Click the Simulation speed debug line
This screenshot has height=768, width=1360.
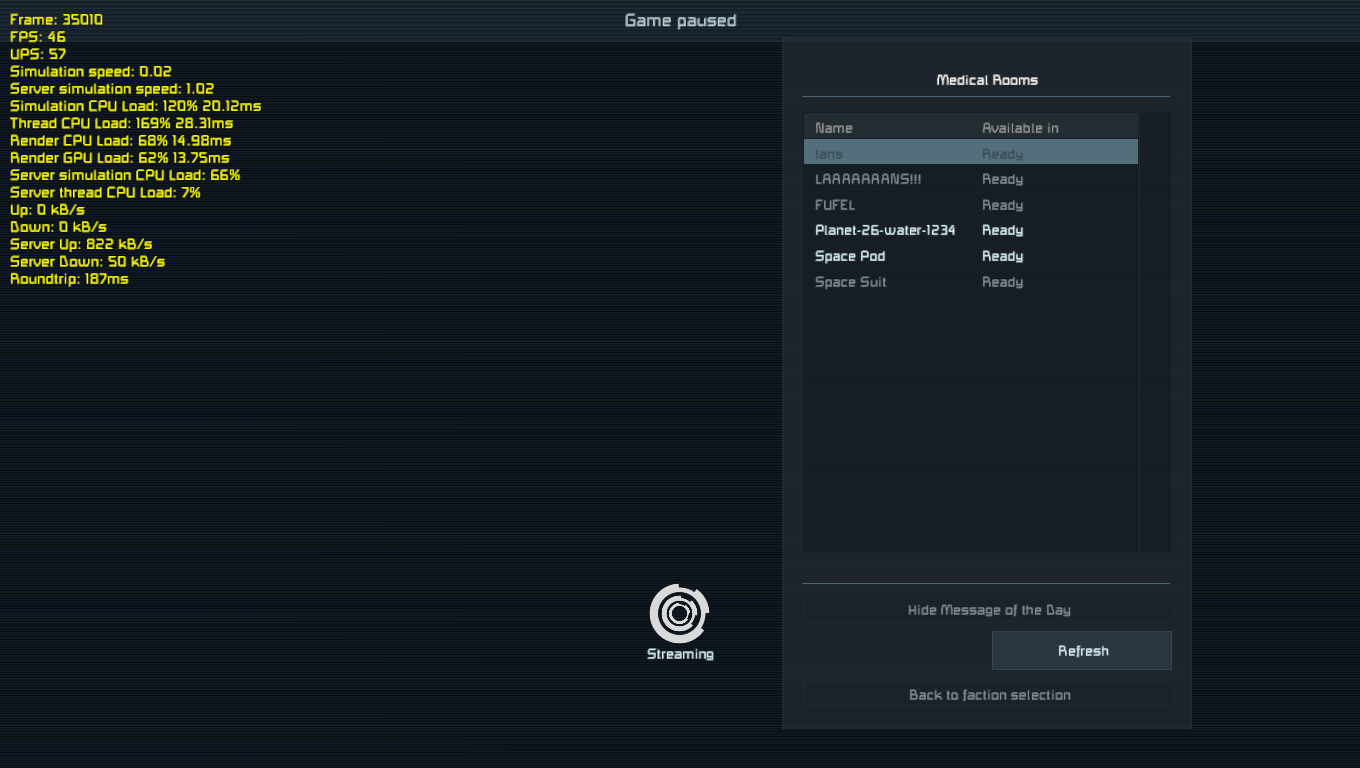pos(91,72)
